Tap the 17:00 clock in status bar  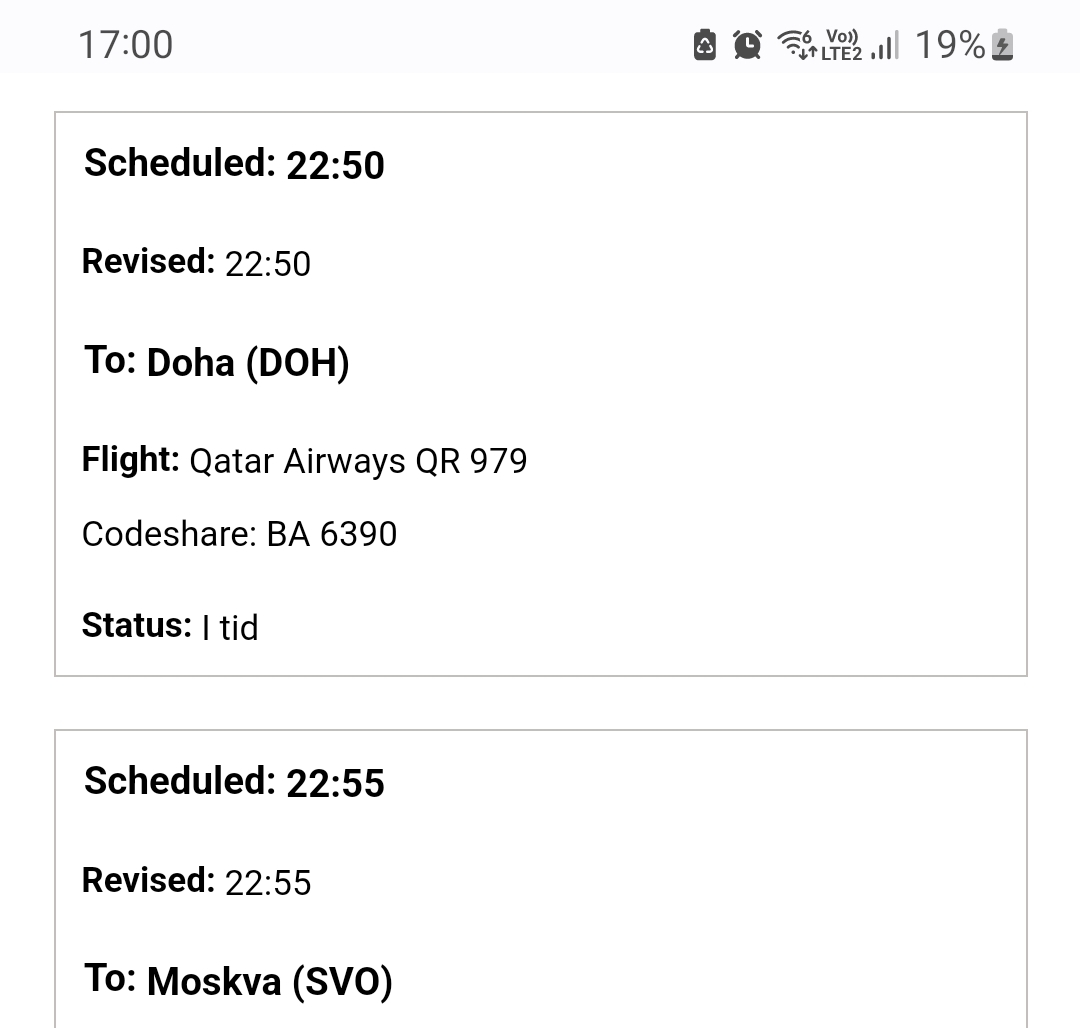125,45
